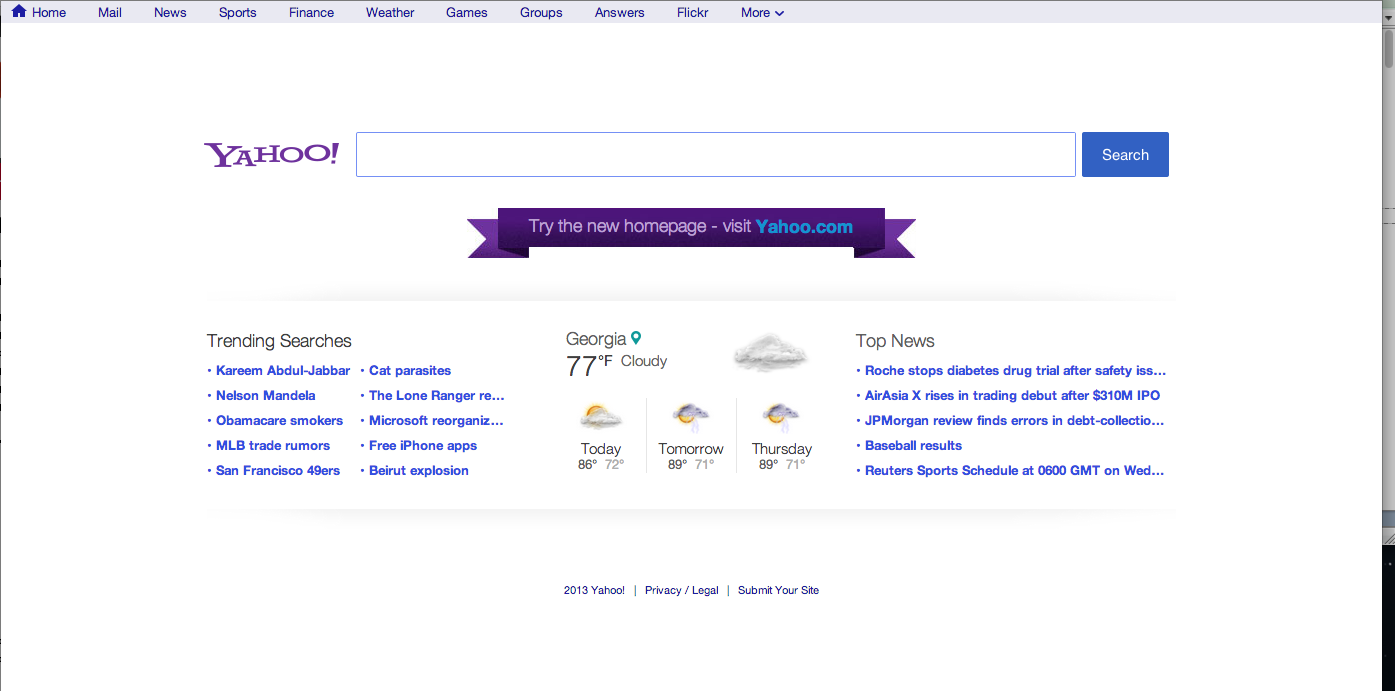Screen dimensions: 1395x691
Task: Click the cloudy current weather icon
Action: (770, 353)
